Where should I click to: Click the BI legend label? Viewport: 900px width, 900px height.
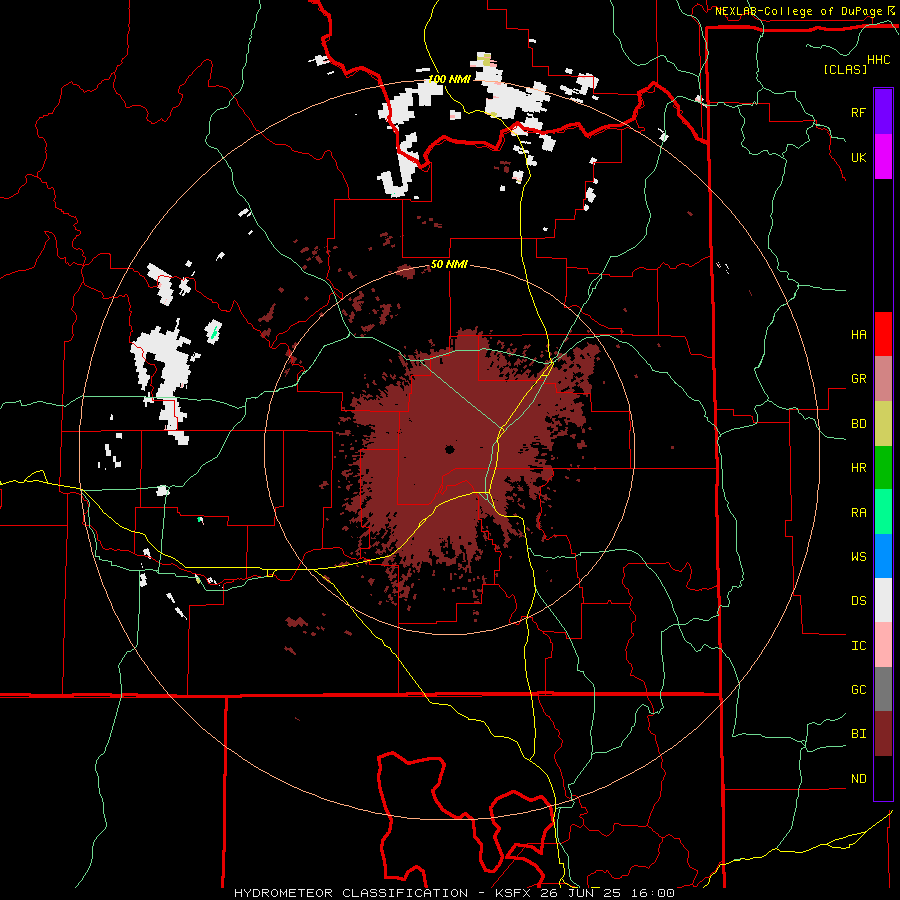858,734
